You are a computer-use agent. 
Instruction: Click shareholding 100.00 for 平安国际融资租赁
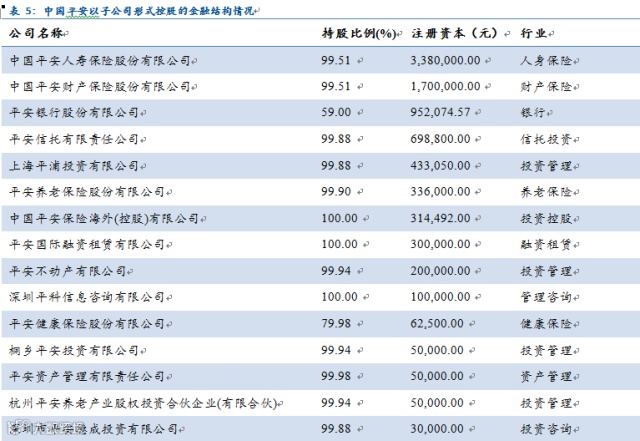click(340, 244)
